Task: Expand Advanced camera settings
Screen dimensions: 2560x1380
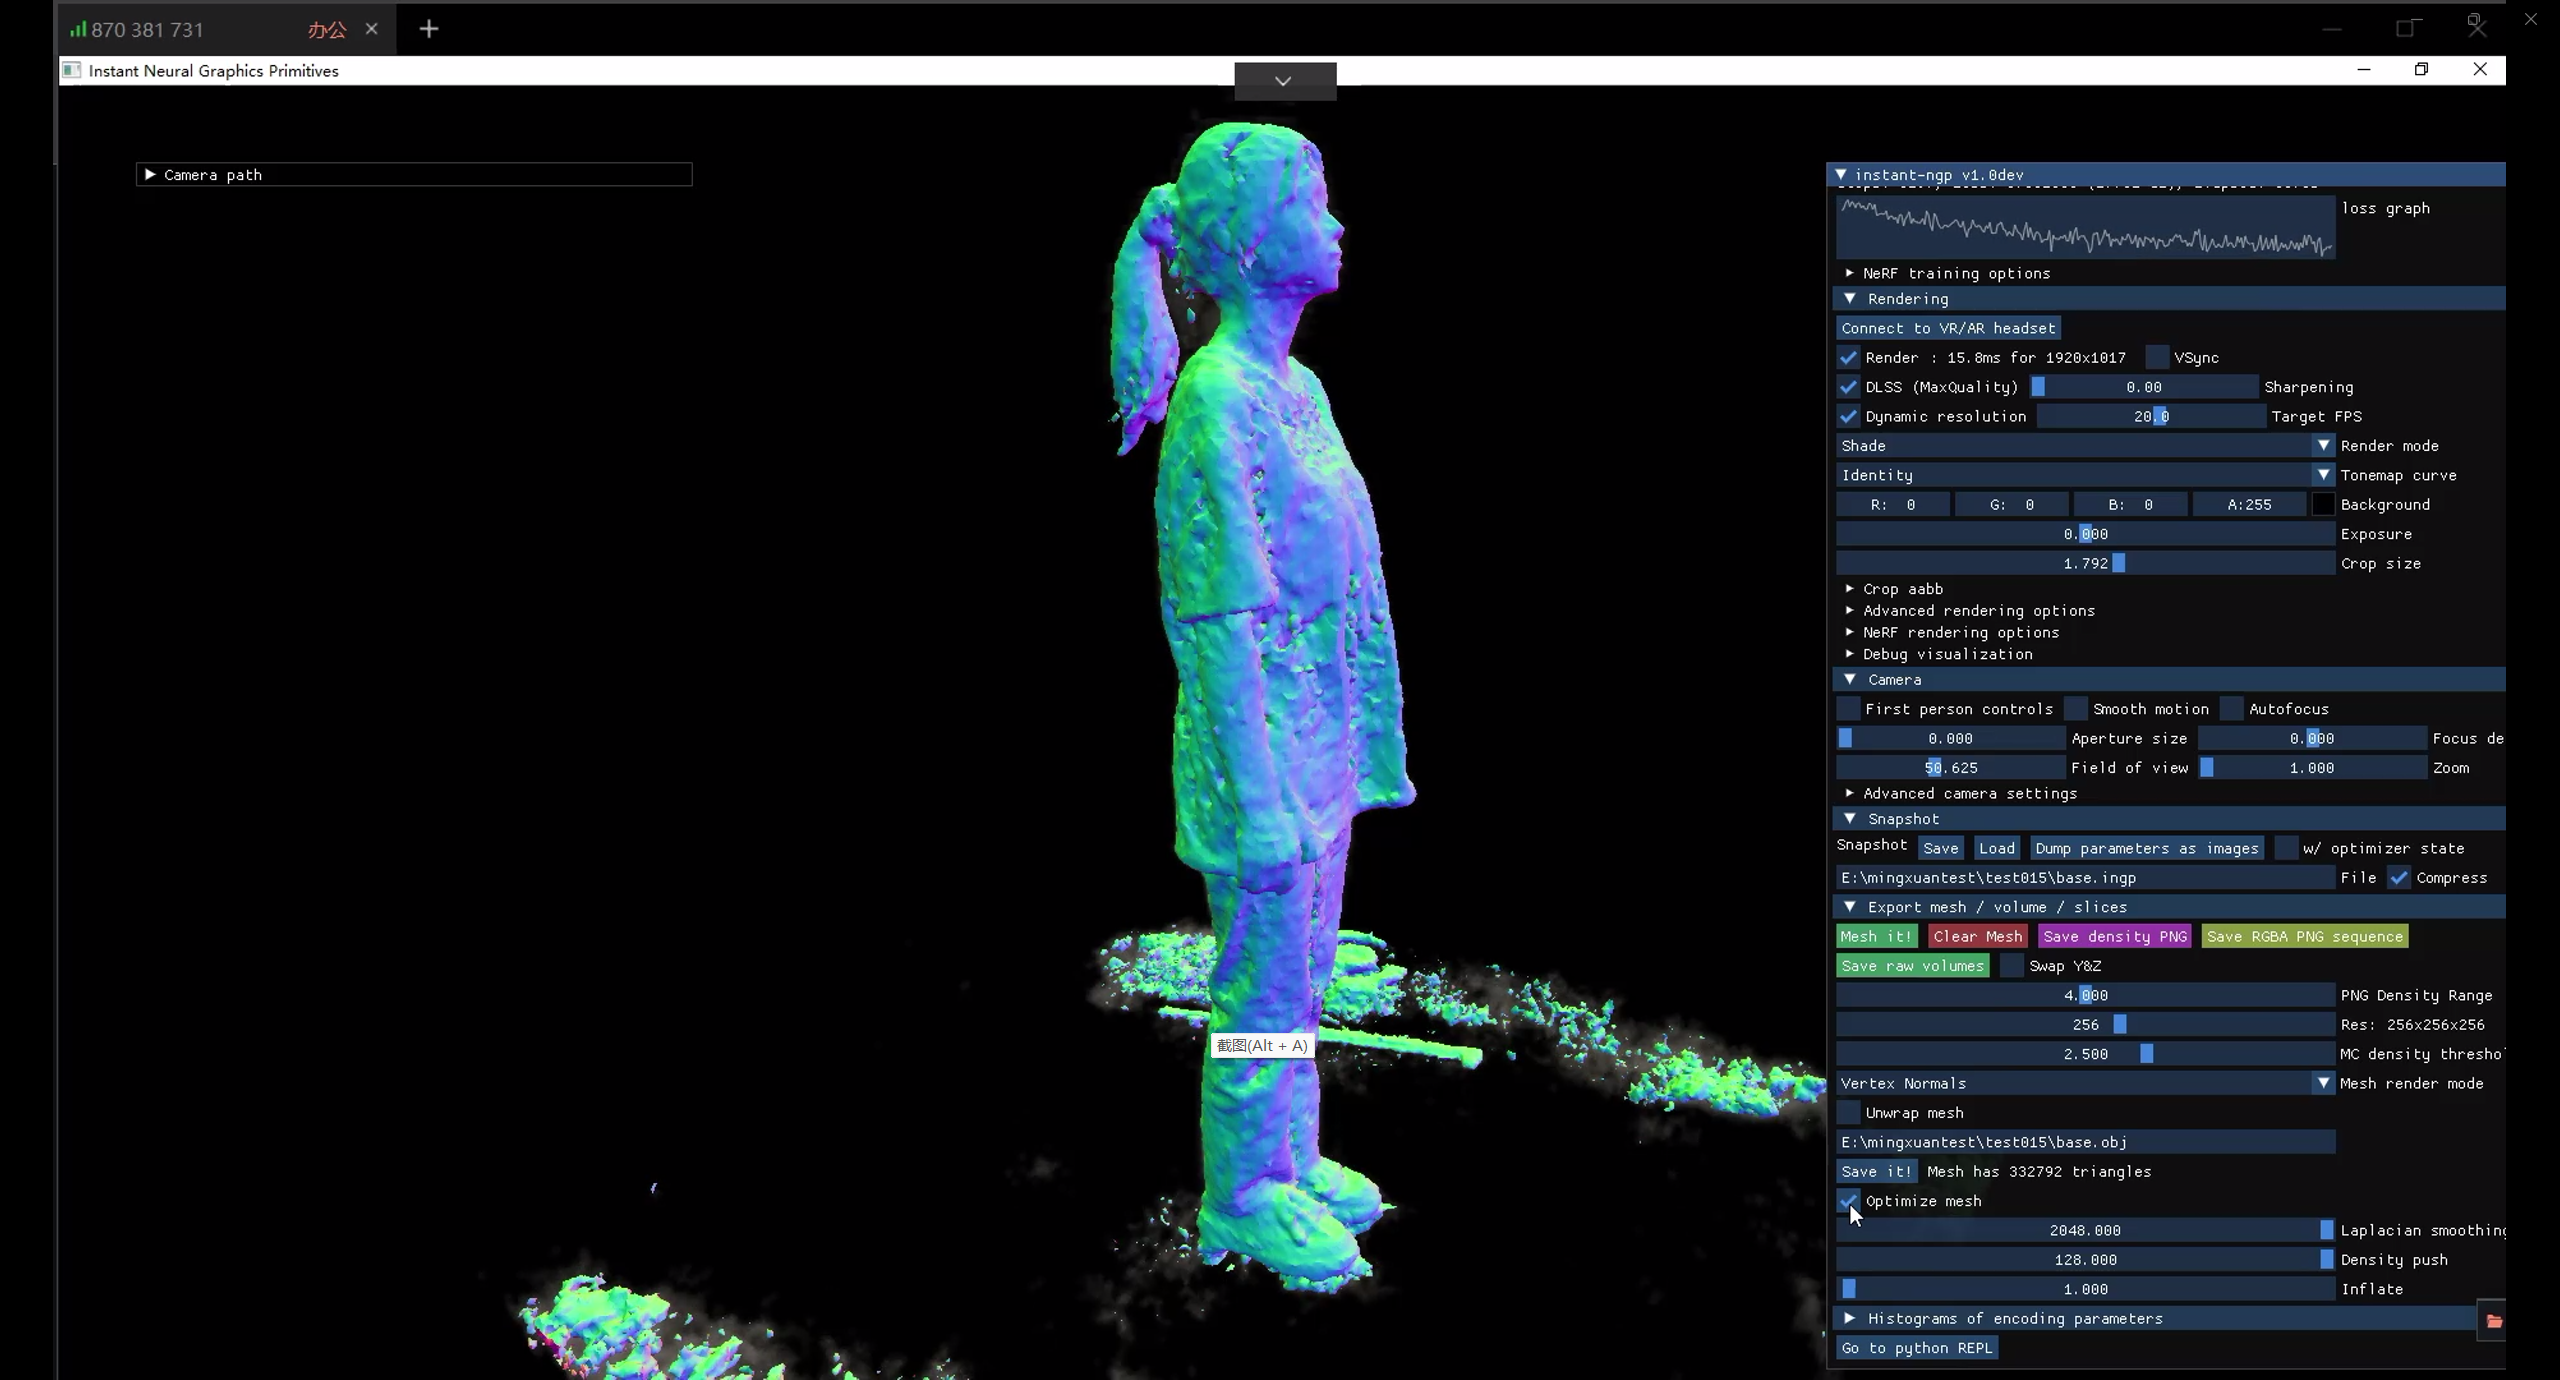Action: (x=1849, y=793)
